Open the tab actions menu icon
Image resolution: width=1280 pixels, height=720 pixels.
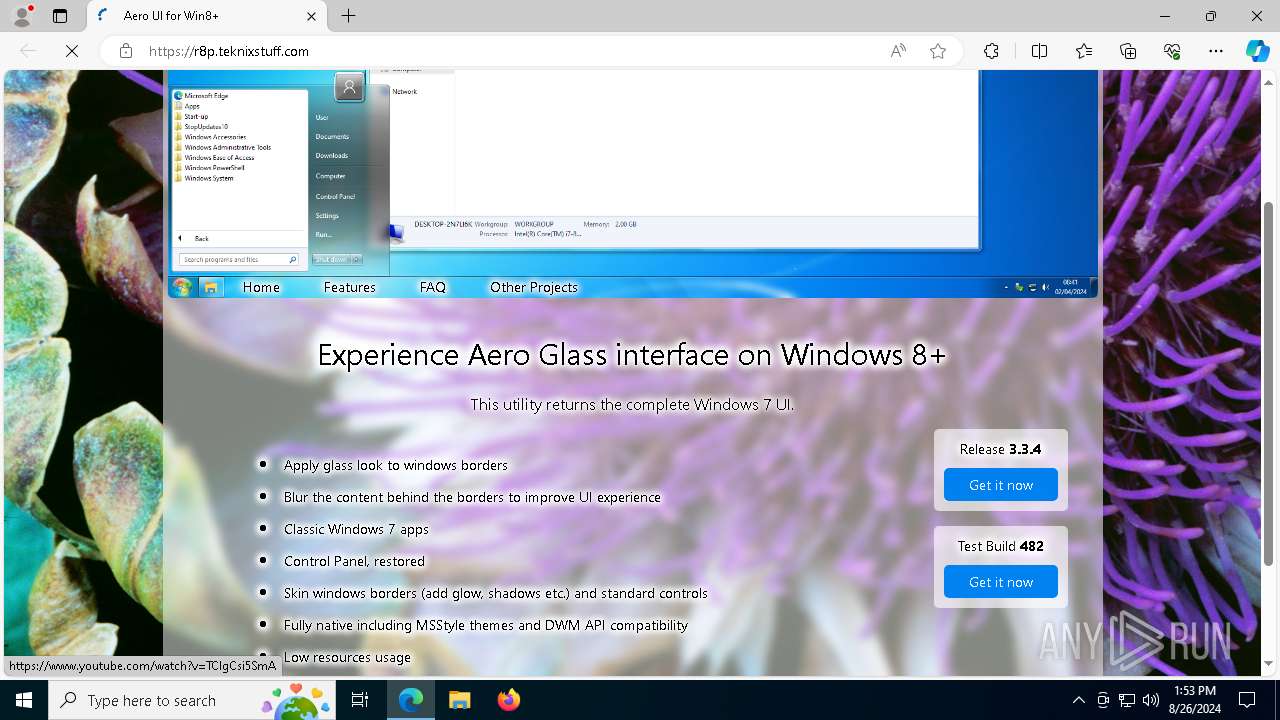pos(60,16)
